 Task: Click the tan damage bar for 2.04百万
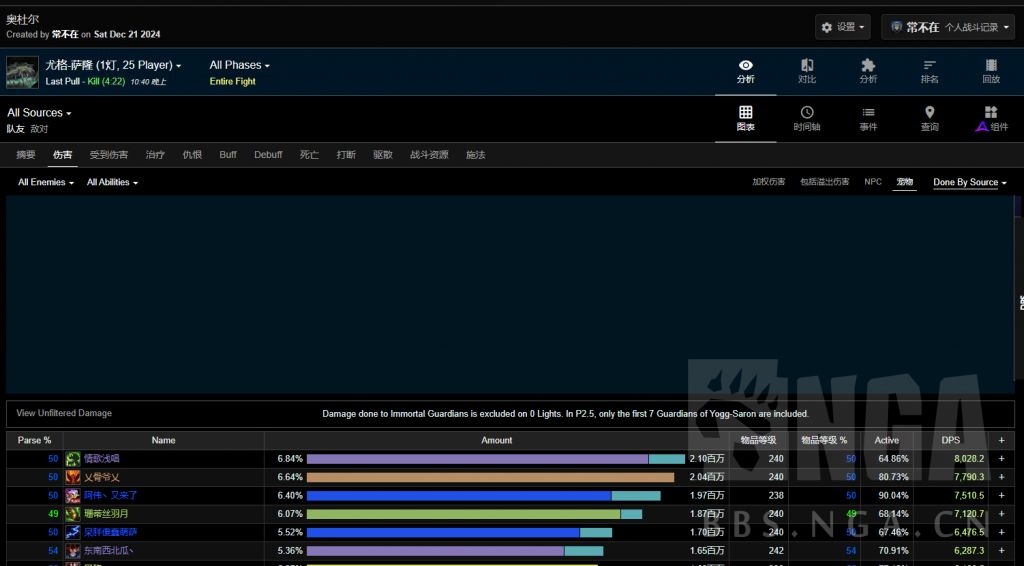coord(490,477)
